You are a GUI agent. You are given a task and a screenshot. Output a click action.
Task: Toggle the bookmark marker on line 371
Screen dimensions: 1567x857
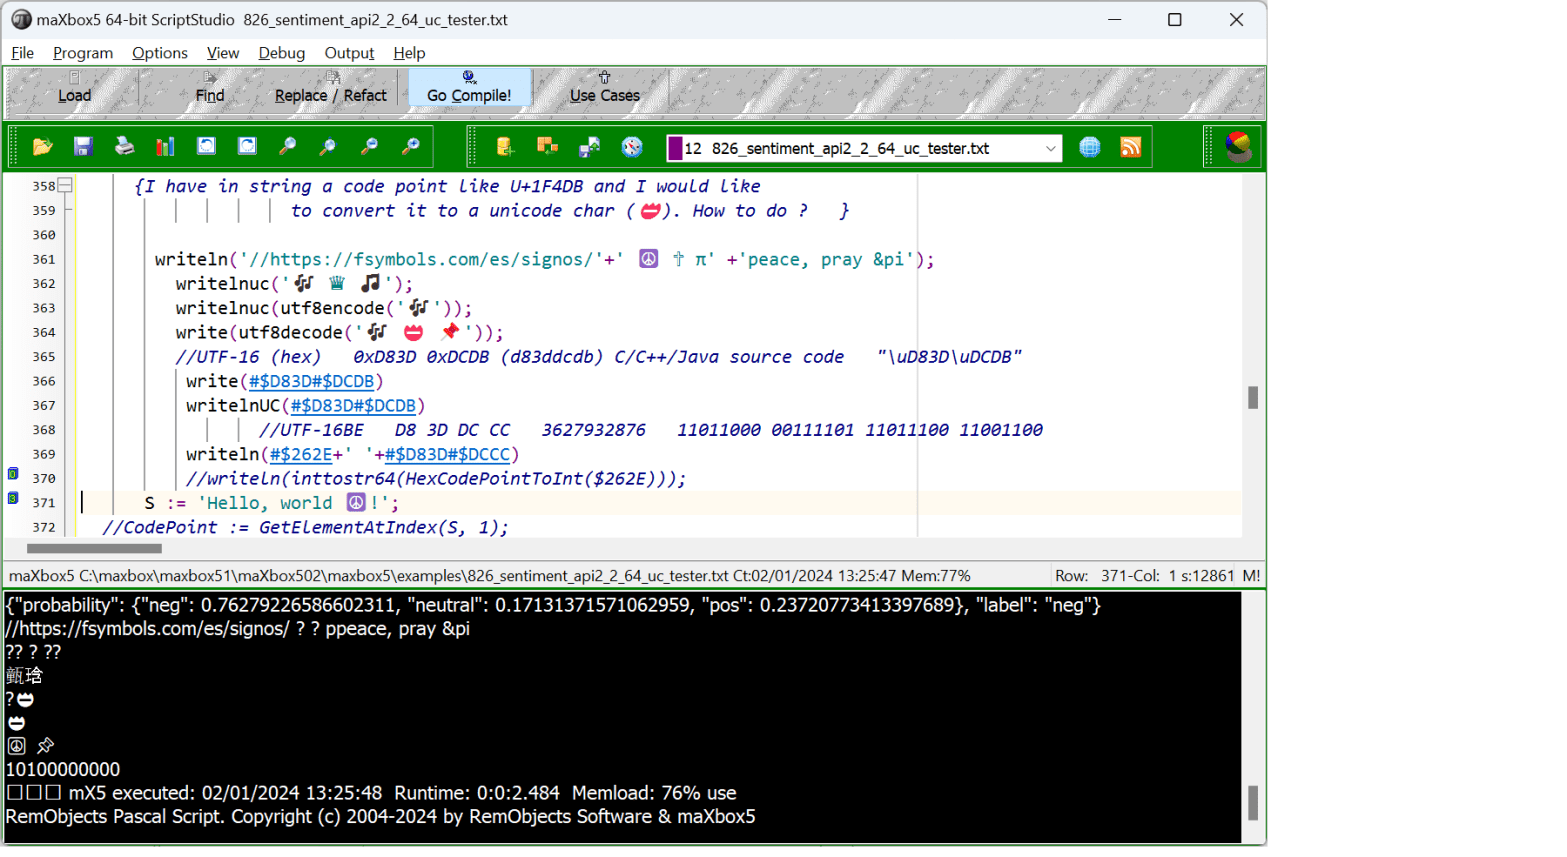point(13,498)
